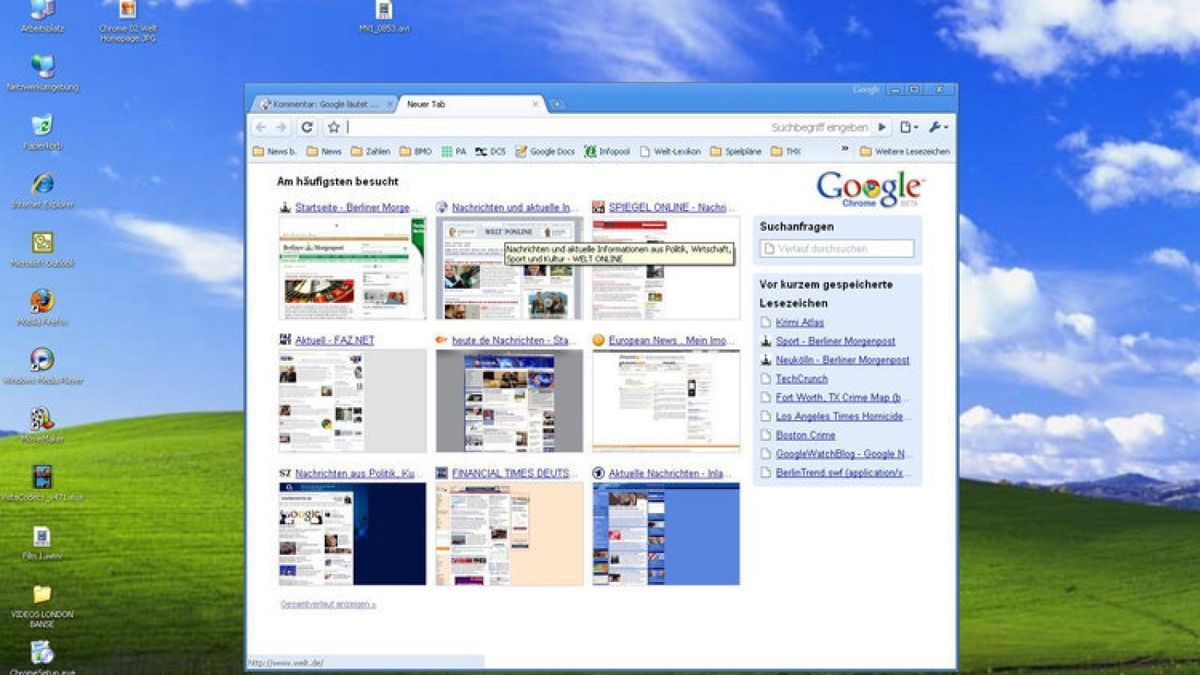Expand the hidden bookmarks chevron
Image resolution: width=1200 pixels, height=675 pixels.
point(843,150)
